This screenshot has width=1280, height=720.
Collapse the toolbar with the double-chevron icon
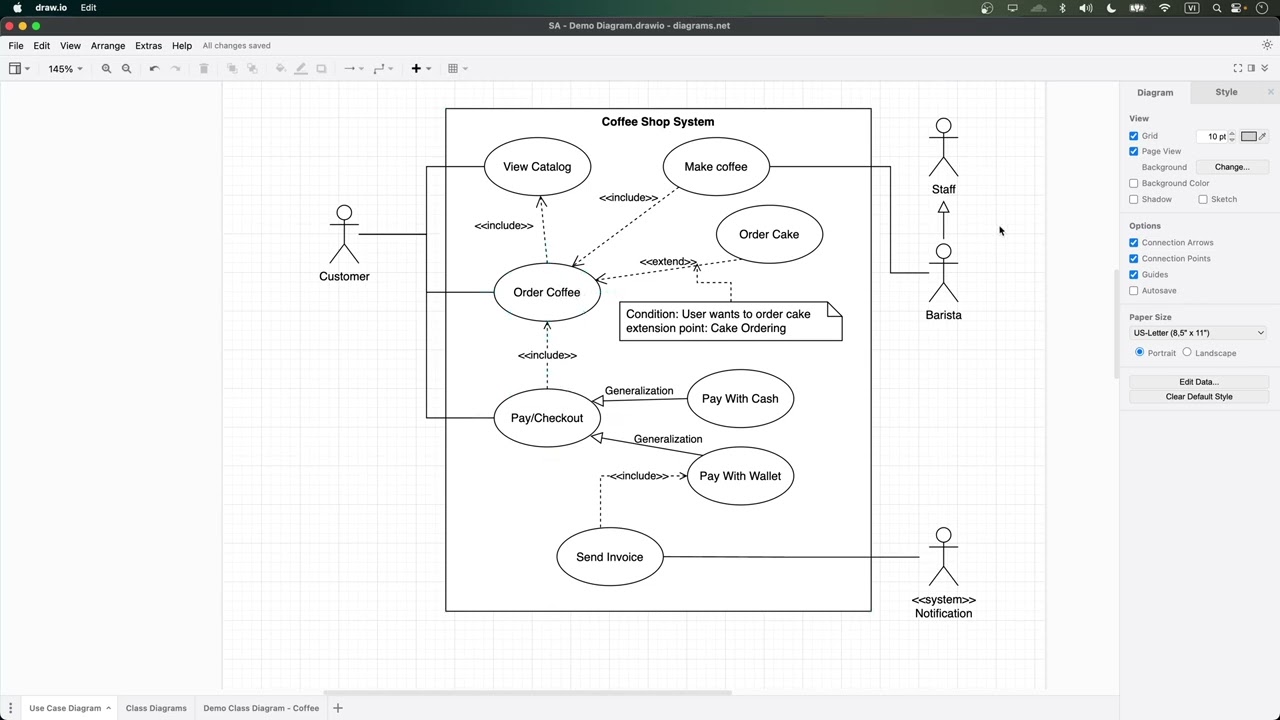(x=1264, y=68)
